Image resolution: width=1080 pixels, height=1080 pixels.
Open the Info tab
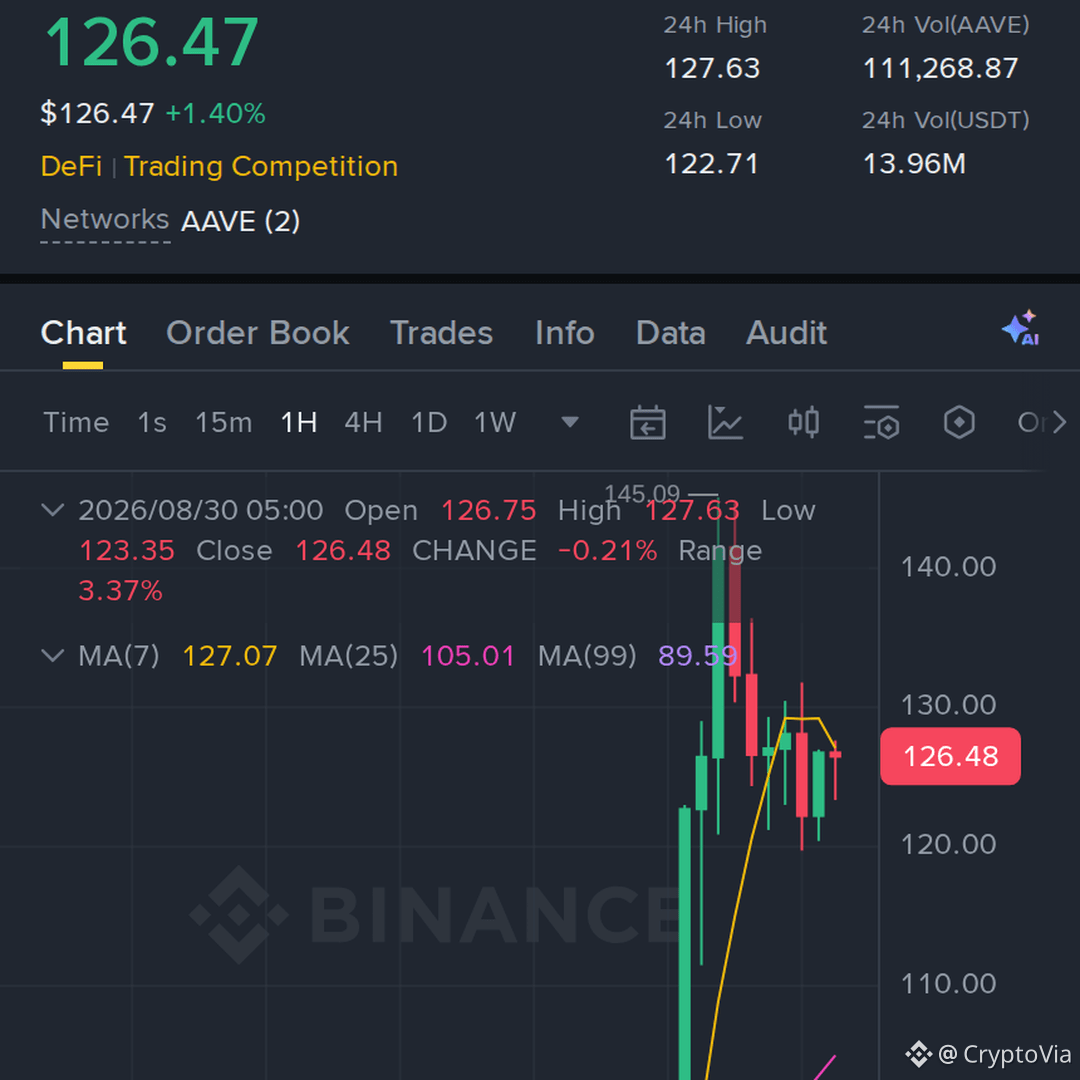(565, 333)
